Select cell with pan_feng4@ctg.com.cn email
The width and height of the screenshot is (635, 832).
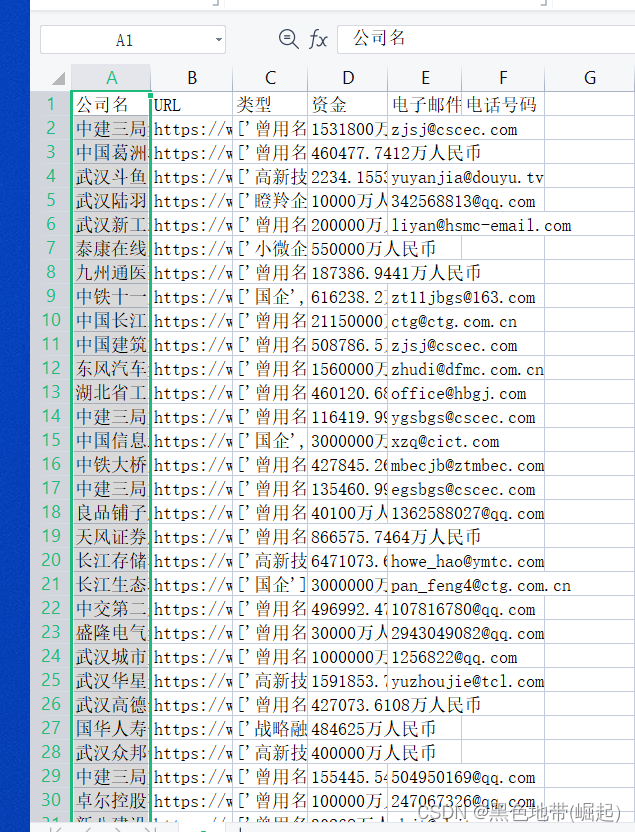[425, 585]
